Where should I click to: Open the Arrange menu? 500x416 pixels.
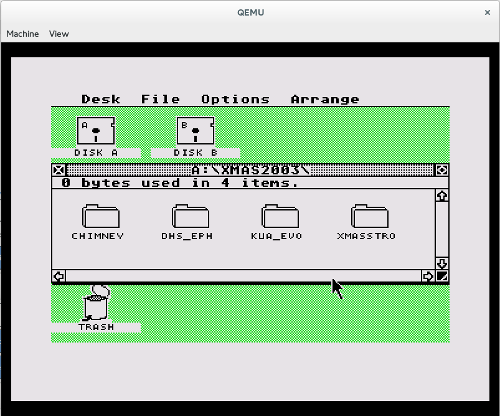(325, 99)
